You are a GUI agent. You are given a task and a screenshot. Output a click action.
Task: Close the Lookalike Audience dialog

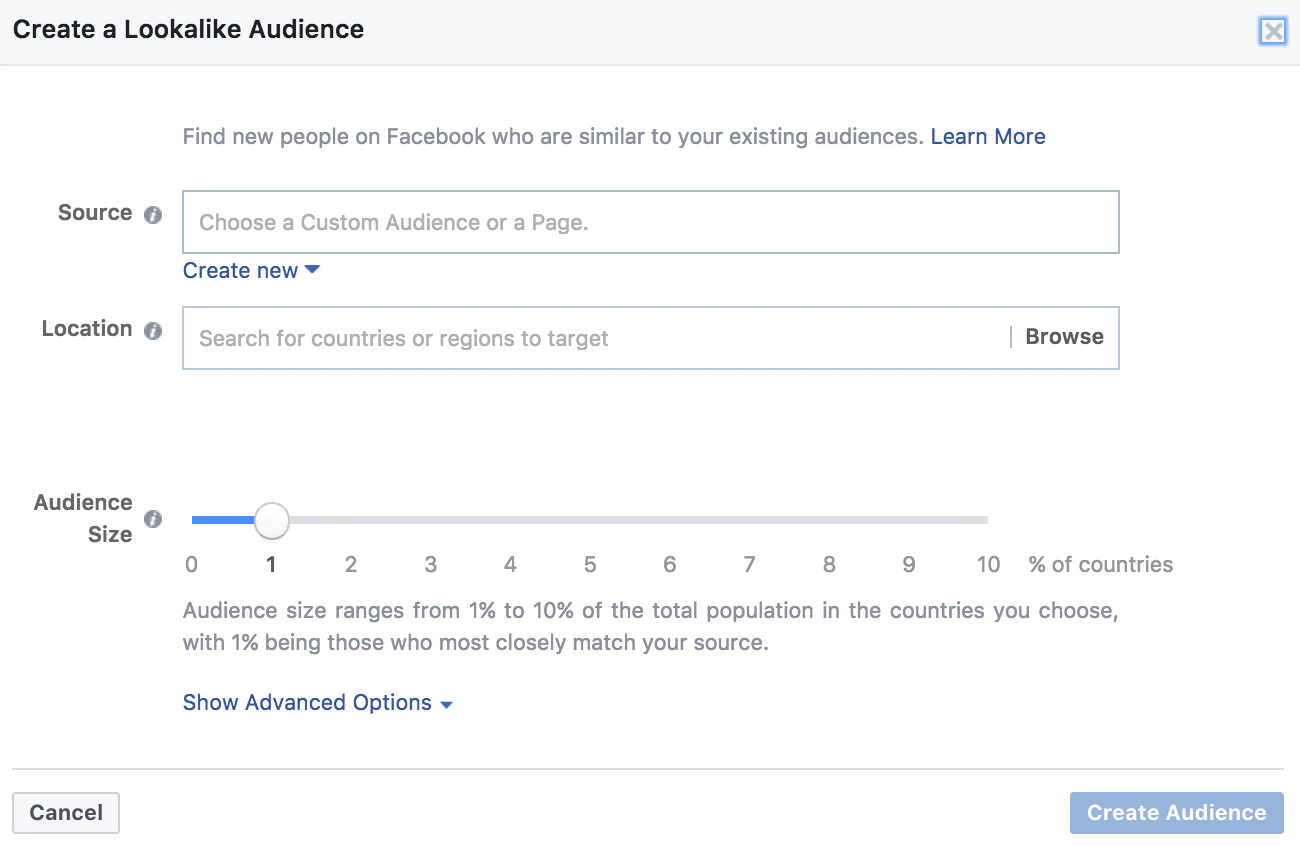coord(1273,31)
